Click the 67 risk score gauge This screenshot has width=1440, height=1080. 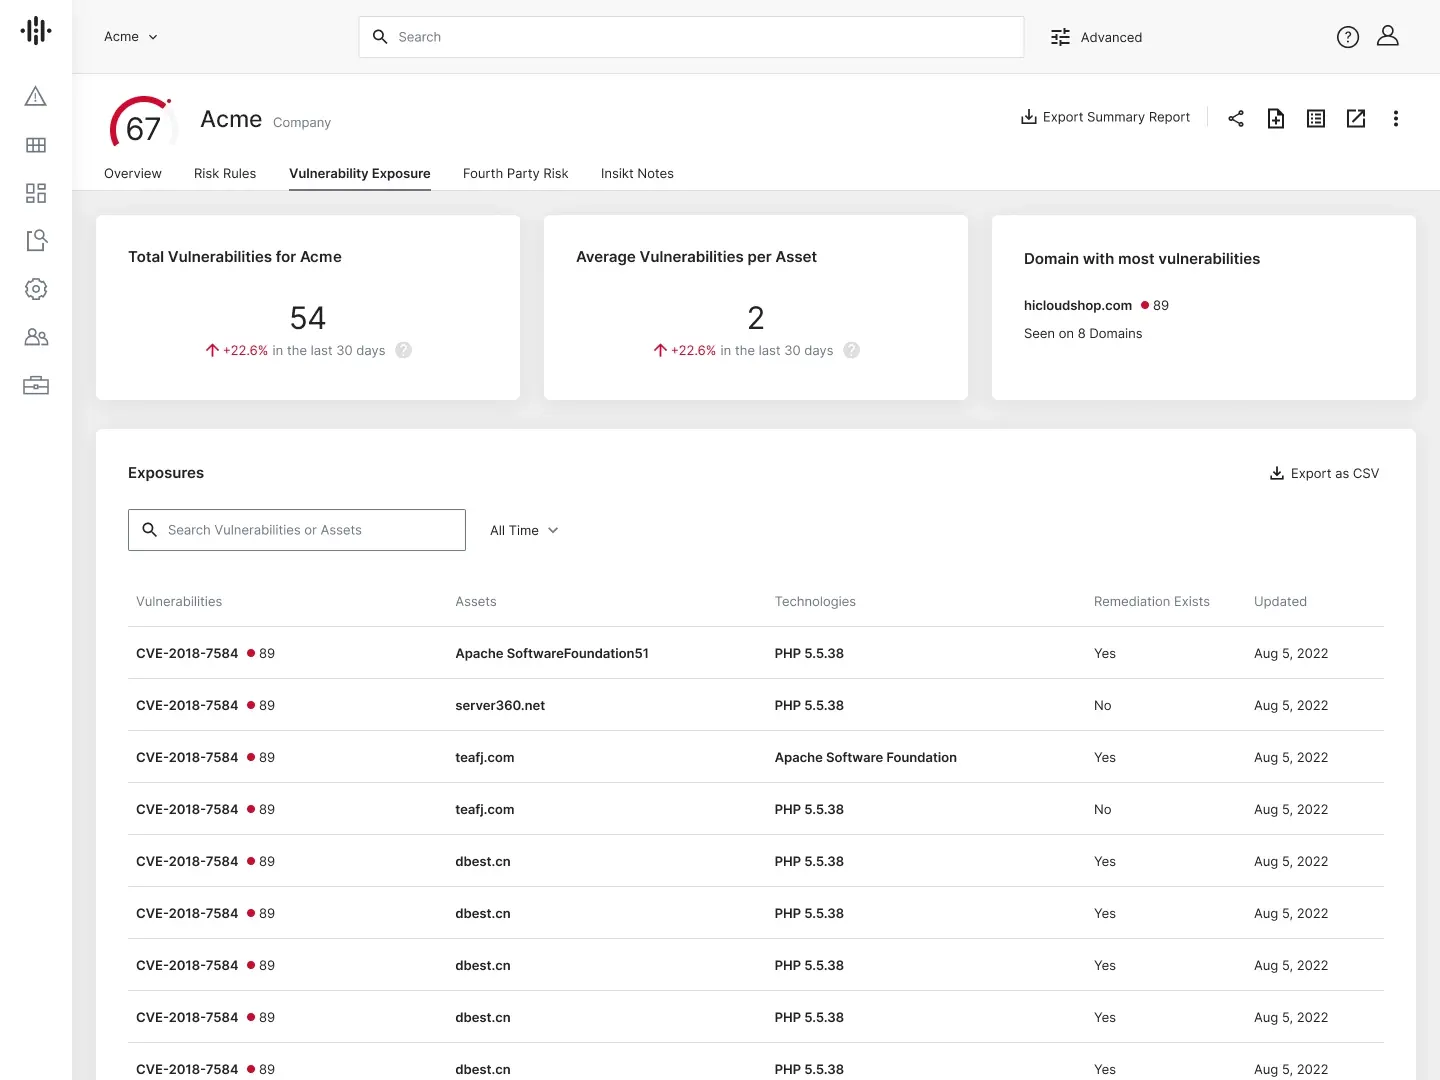point(143,124)
